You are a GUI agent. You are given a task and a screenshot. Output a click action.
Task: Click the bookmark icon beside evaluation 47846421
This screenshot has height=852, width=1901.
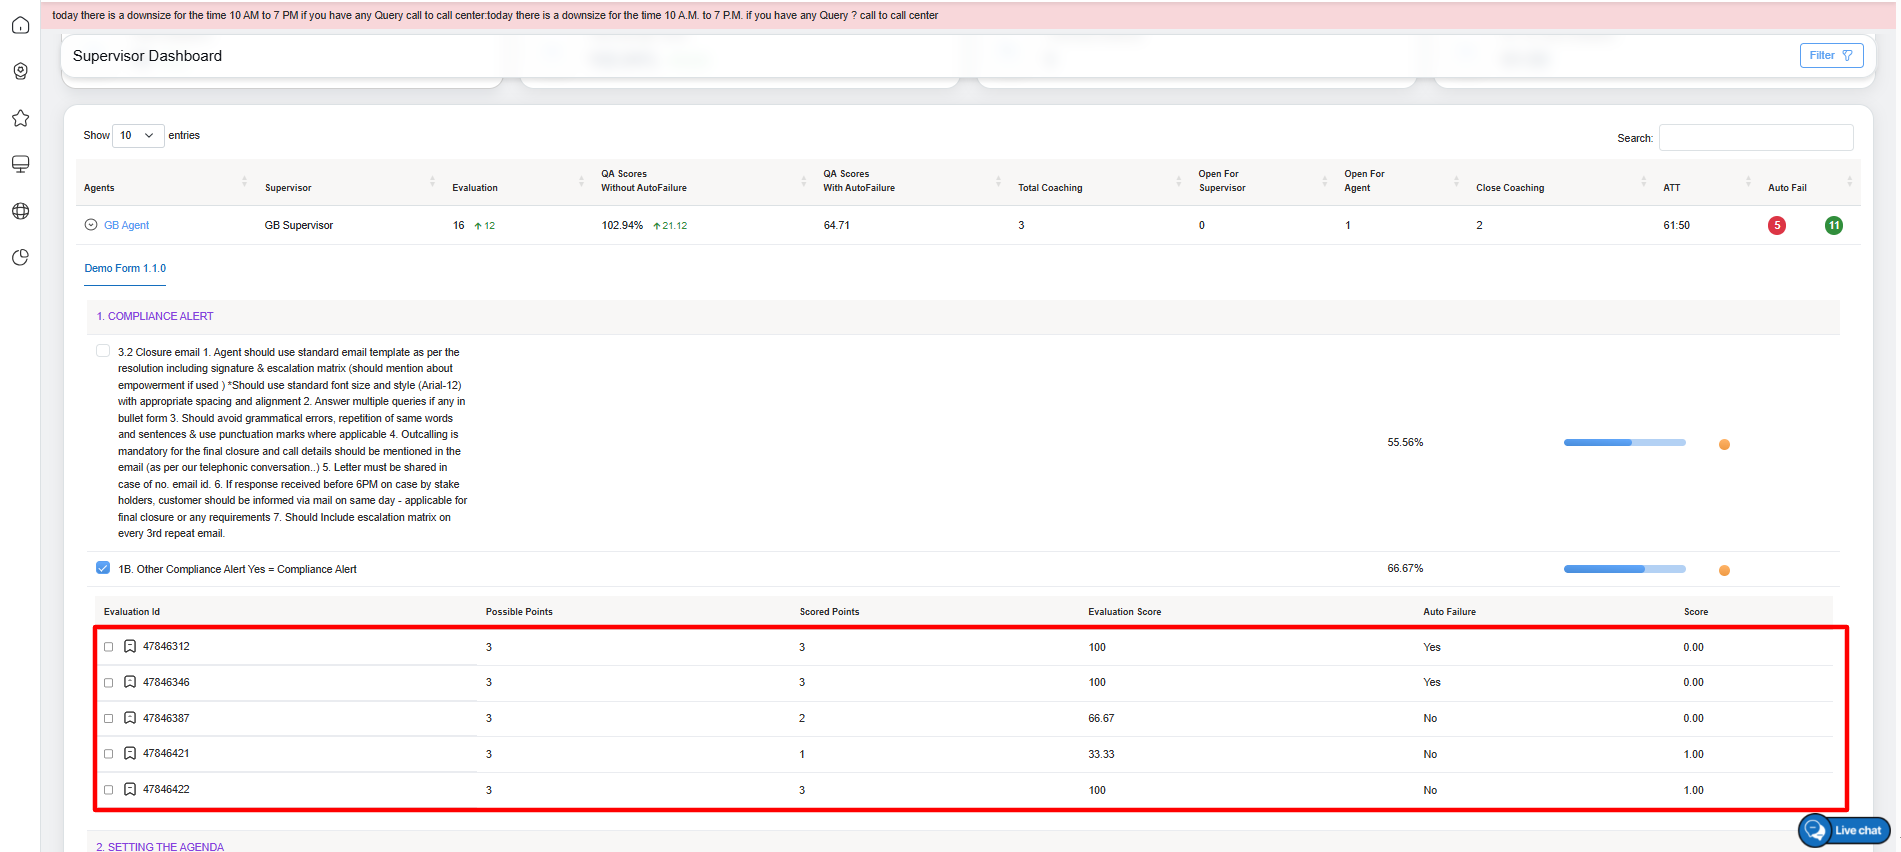click(x=130, y=754)
